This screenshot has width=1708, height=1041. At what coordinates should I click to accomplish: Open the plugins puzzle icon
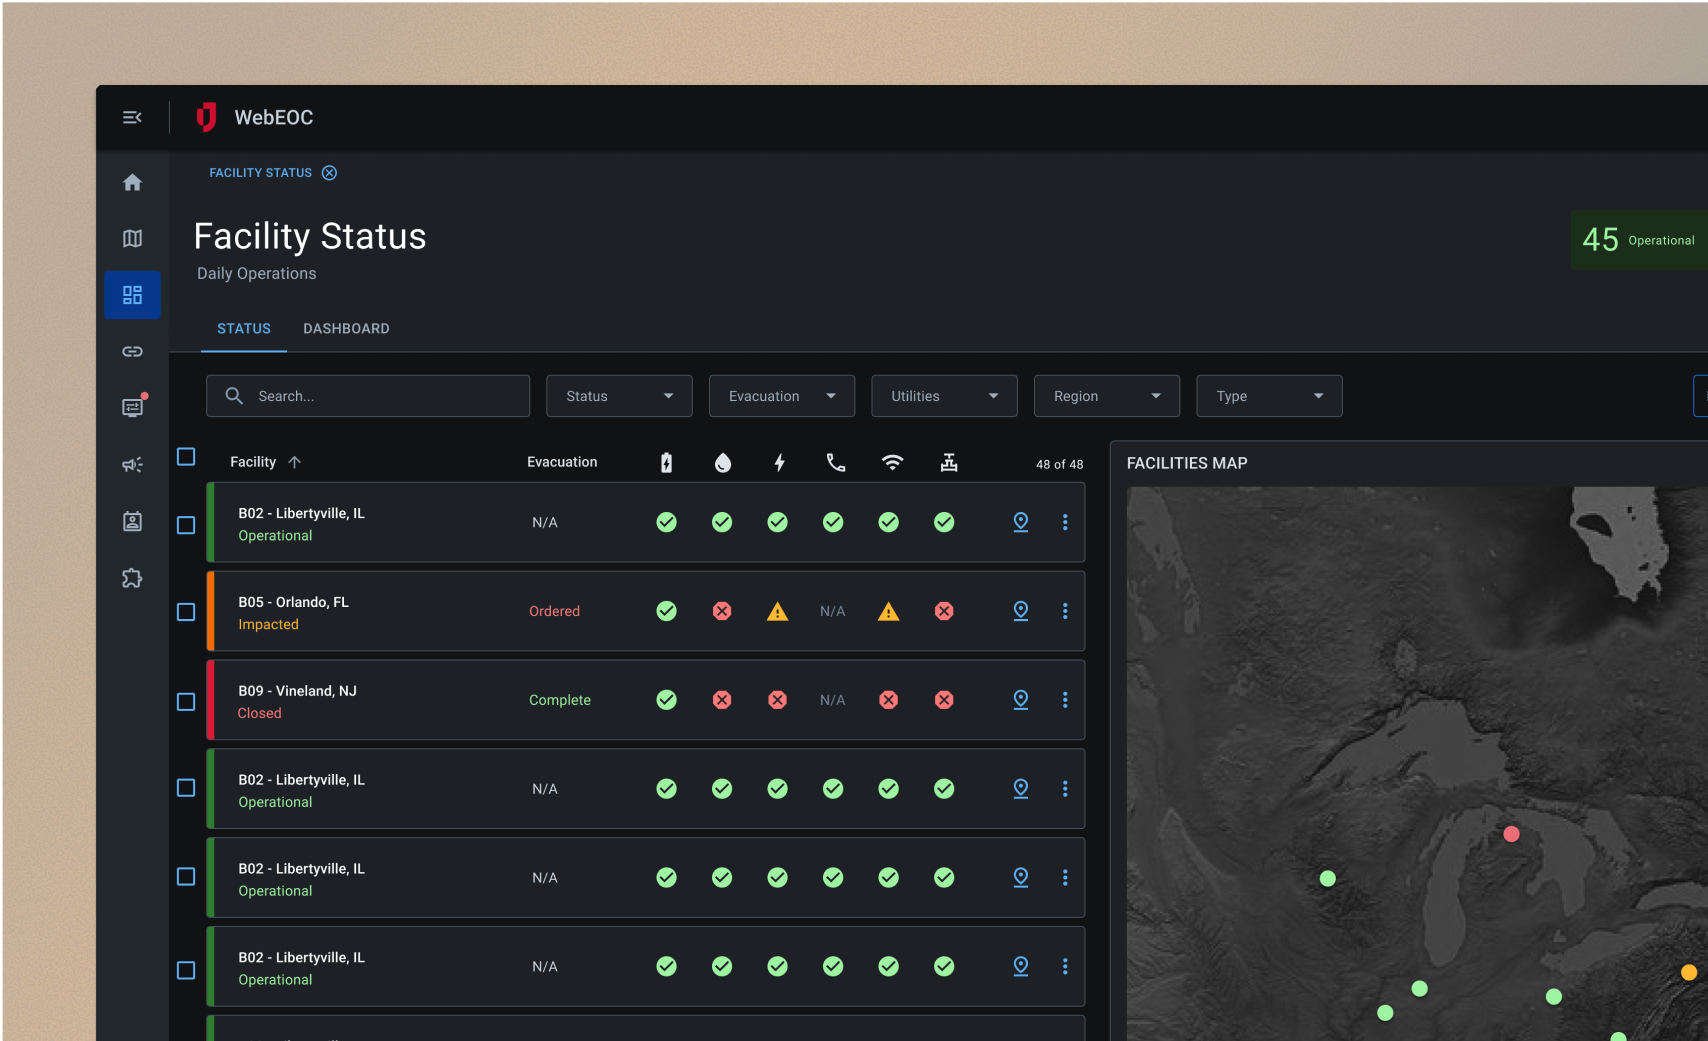click(x=132, y=578)
